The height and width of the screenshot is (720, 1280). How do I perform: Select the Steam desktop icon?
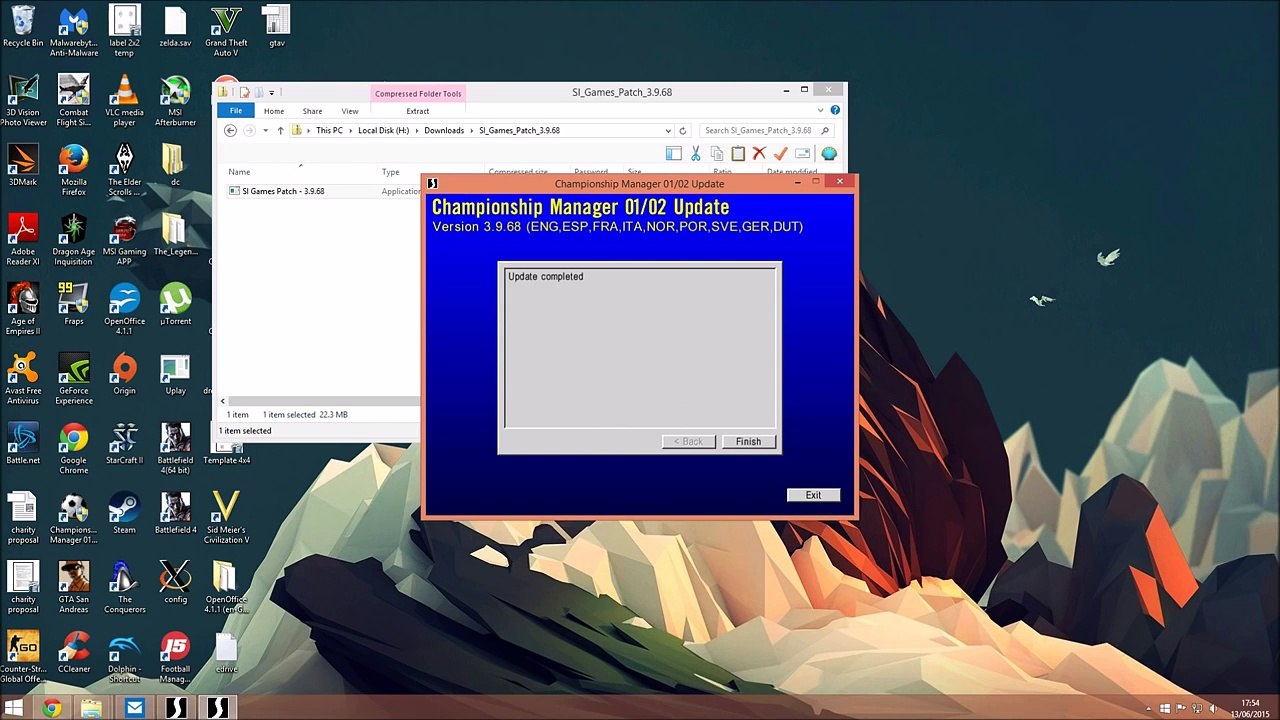point(124,514)
